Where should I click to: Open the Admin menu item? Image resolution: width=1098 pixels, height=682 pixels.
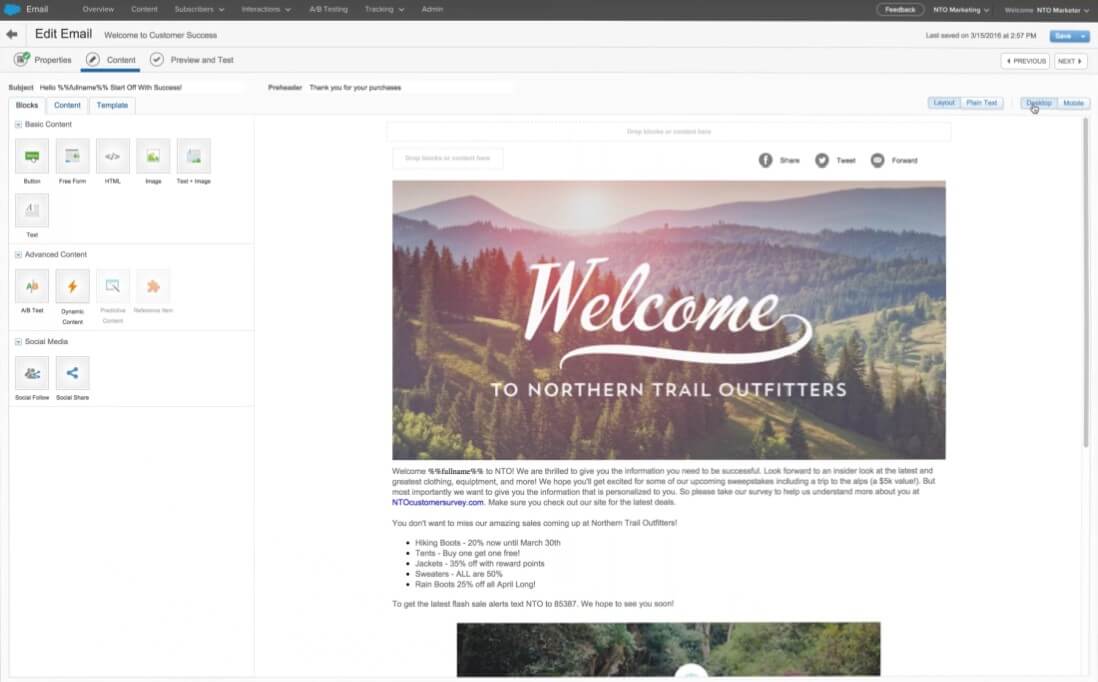[x=432, y=9]
